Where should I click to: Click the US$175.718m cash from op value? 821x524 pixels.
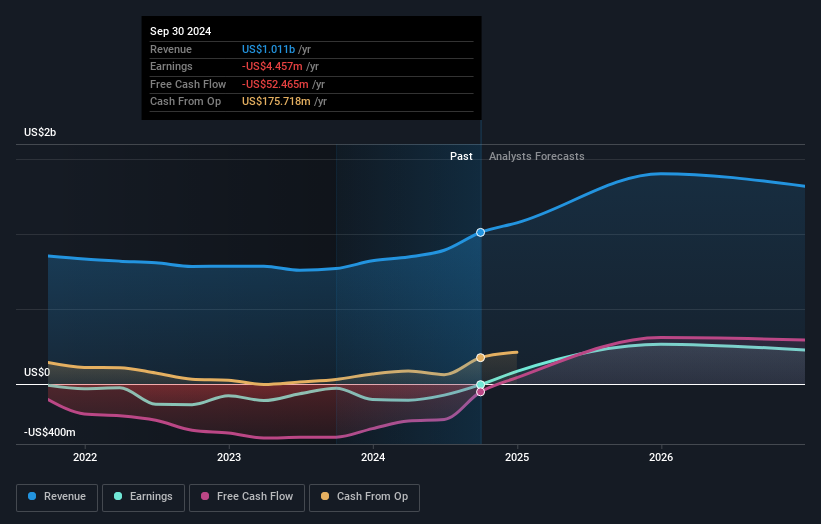coord(276,102)
